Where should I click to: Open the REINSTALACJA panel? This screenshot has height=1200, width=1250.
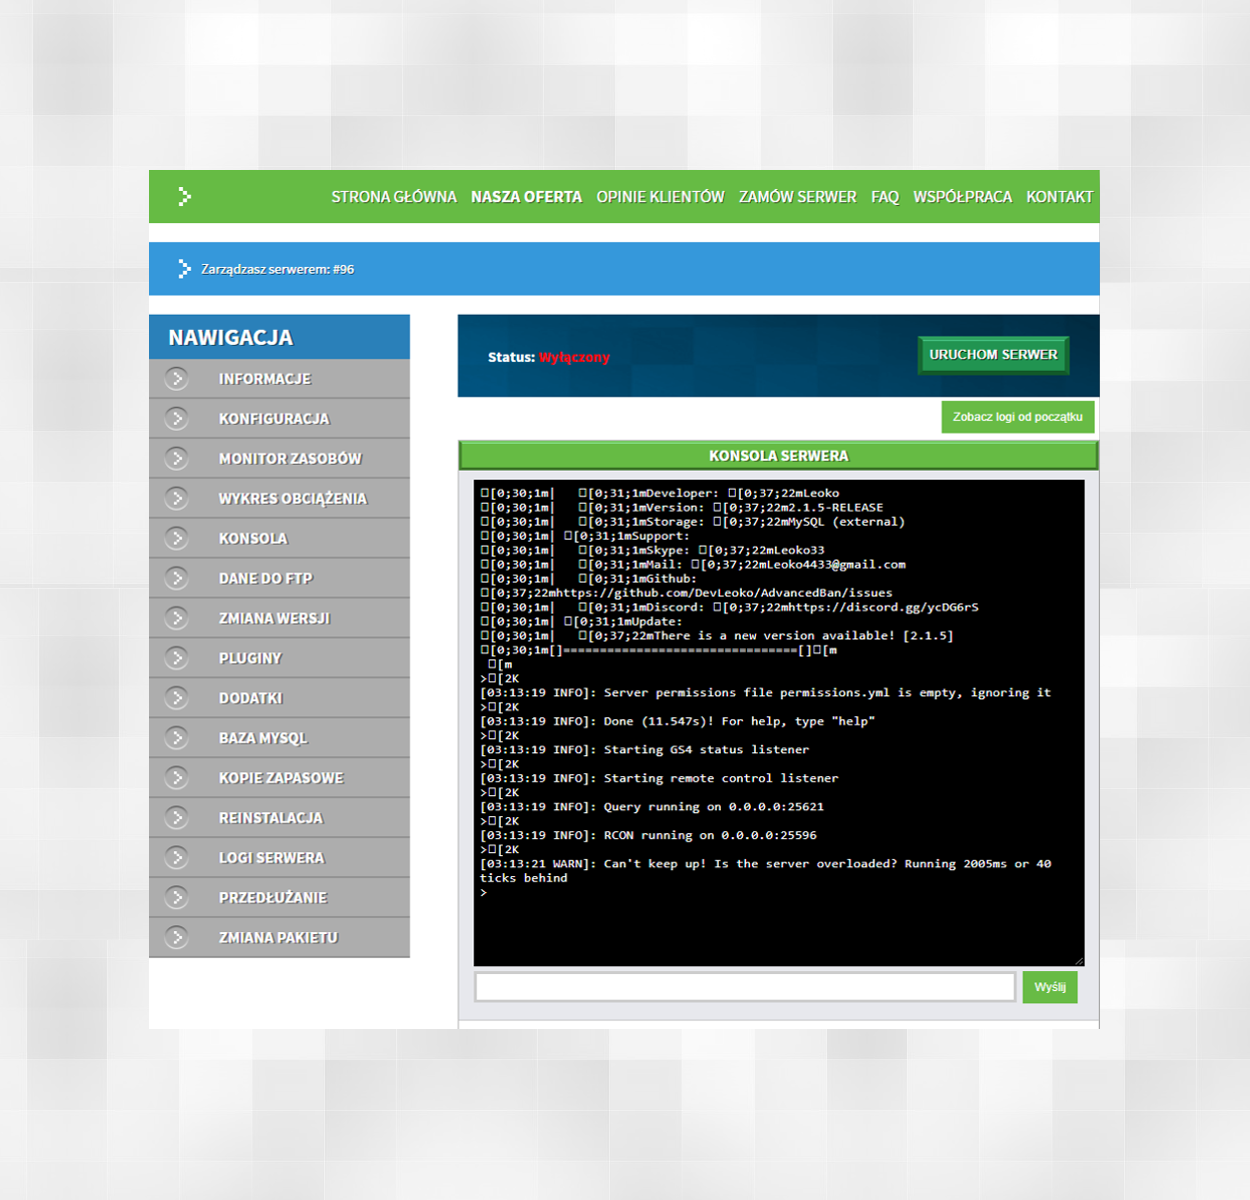[x=271, y=817]
